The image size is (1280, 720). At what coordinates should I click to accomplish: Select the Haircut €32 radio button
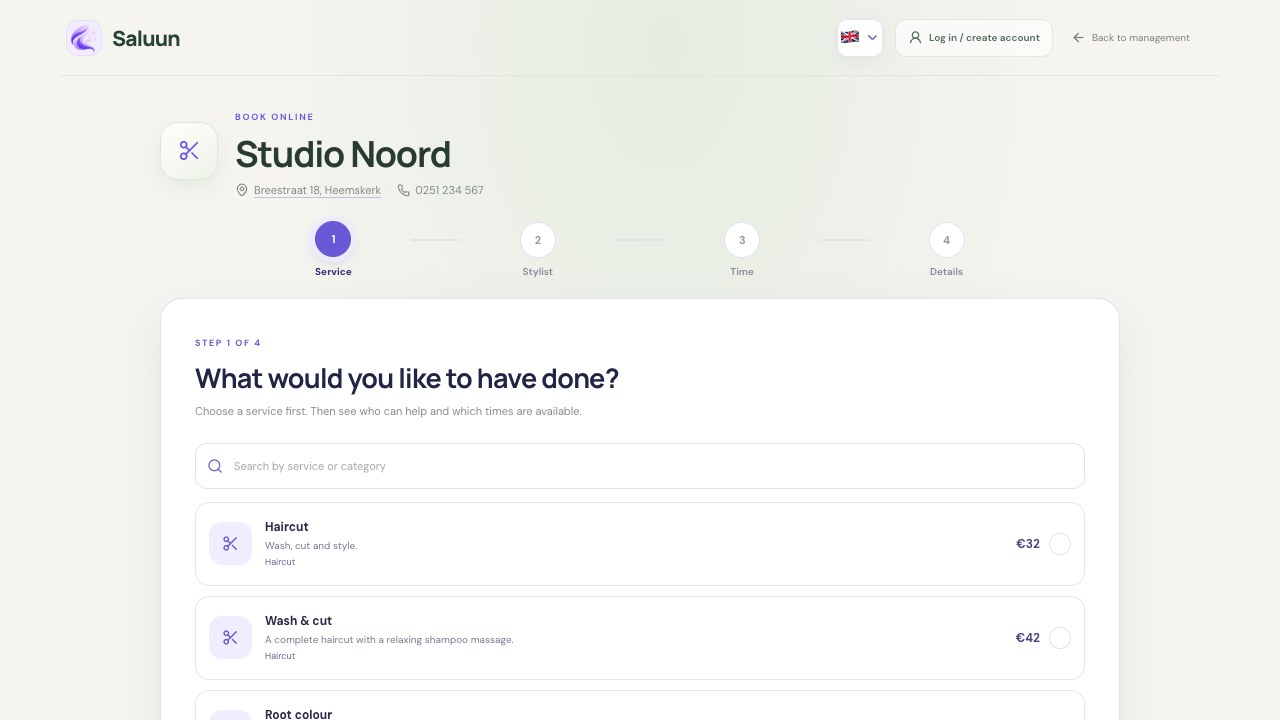(x=1060, y=544)
